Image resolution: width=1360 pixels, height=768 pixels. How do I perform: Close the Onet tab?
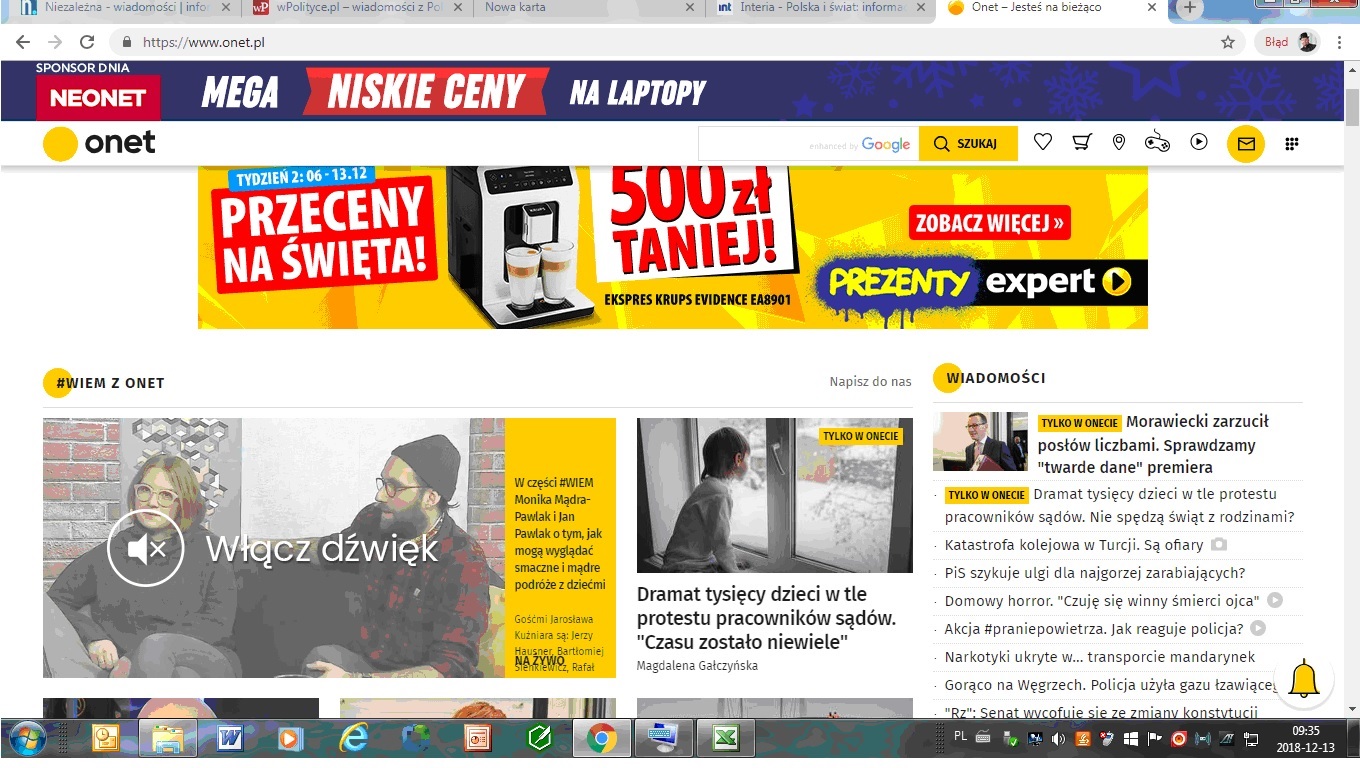(1151, 7)
